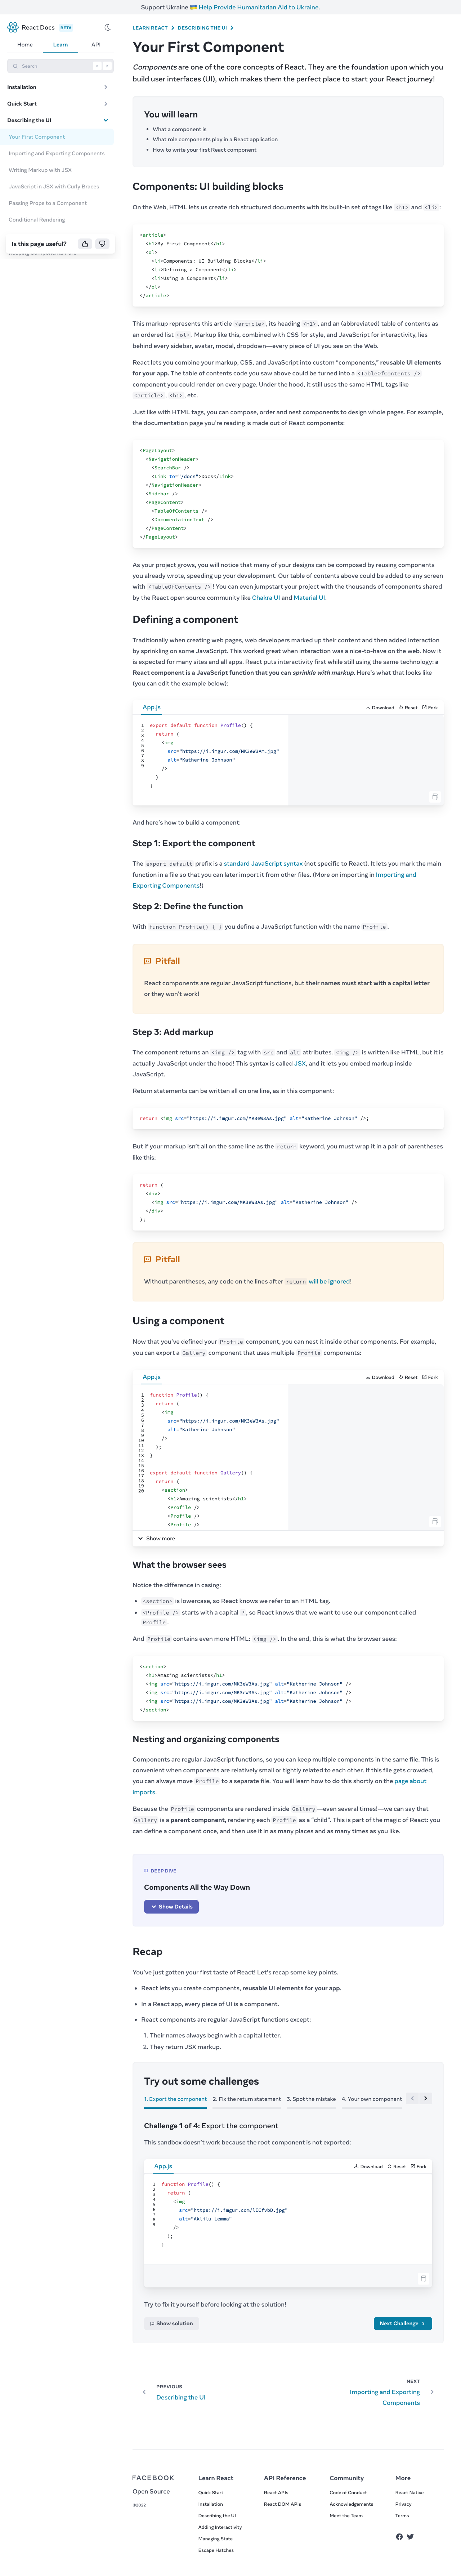Focus the sidebar Search field
461x2576 pixels.
tap(60, 66)
